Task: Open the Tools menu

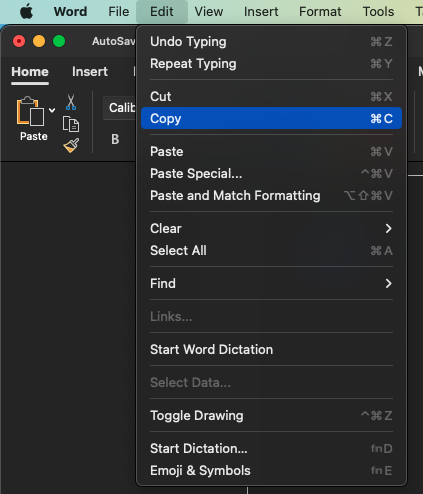Action: tap(378, 12)
